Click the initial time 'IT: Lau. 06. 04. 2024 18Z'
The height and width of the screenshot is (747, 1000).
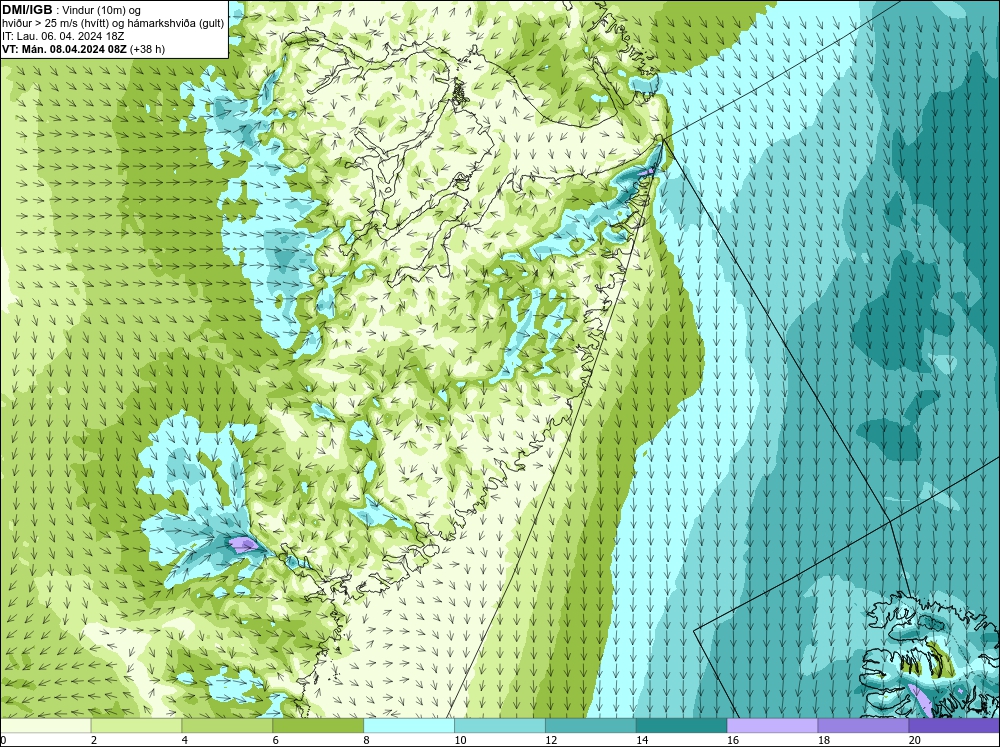click(63, 36)
